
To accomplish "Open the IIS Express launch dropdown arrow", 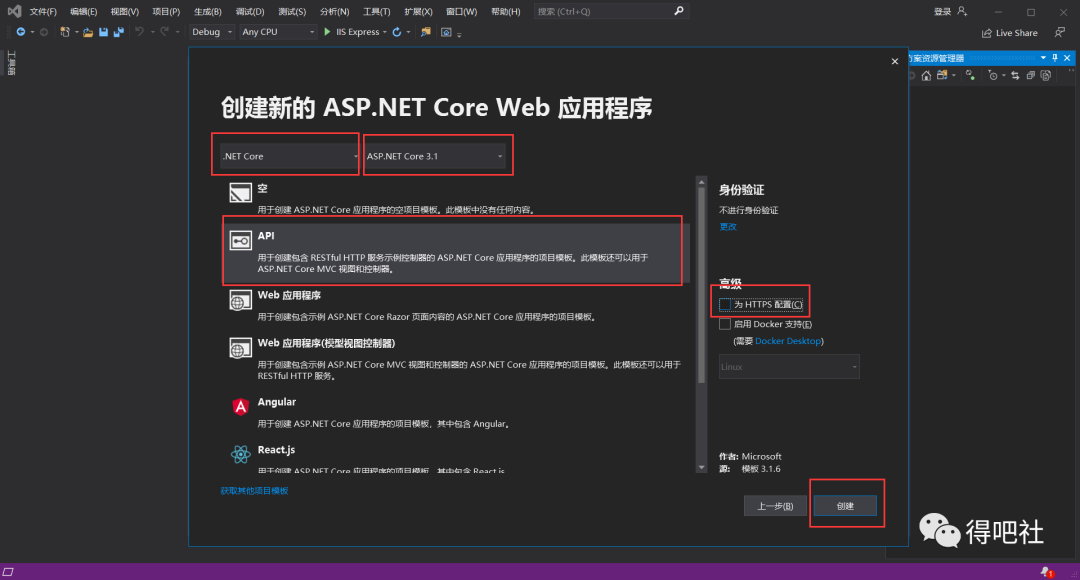I will [x=384, y=32].
